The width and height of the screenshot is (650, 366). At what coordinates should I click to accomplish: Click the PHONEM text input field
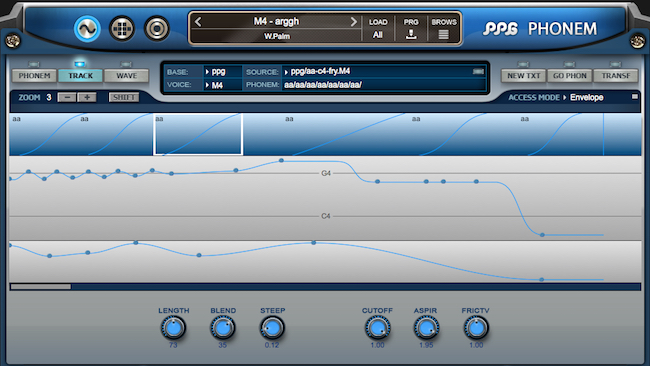[x=383, y=85]
